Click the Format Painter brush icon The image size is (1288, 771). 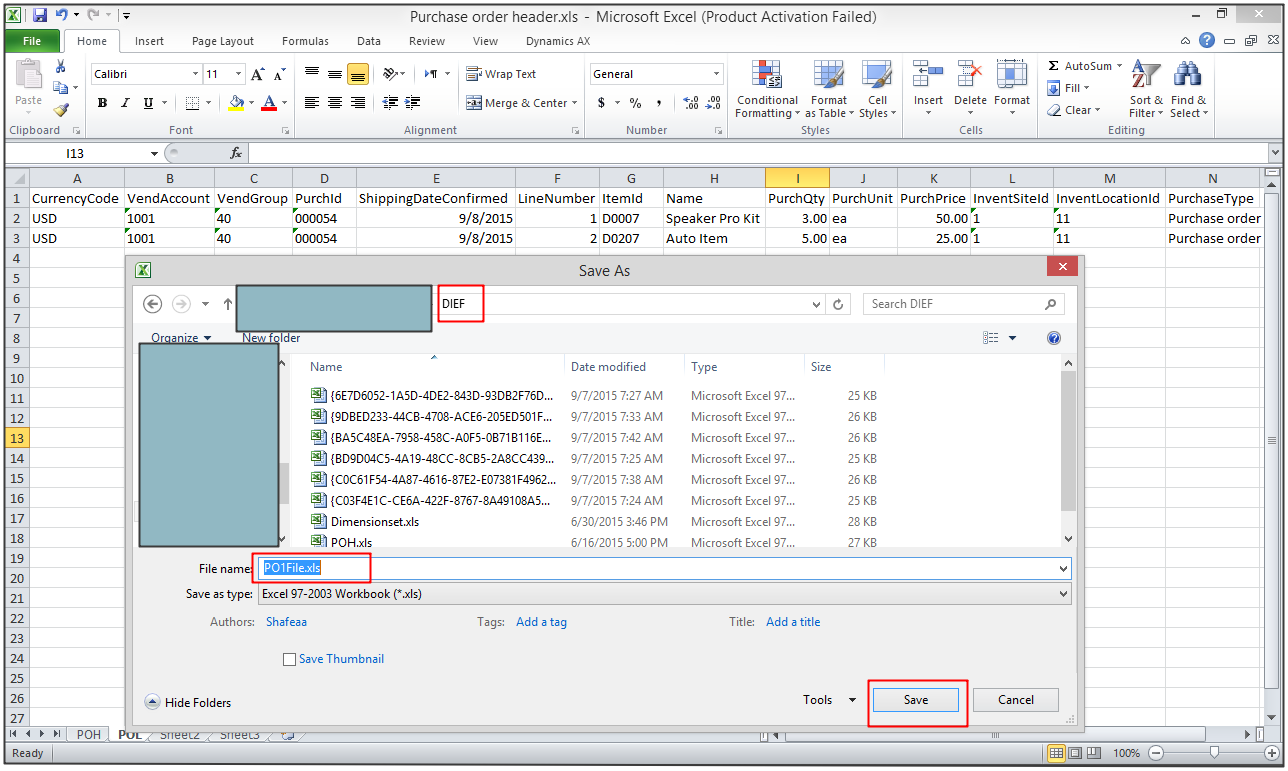coord(60,110)
